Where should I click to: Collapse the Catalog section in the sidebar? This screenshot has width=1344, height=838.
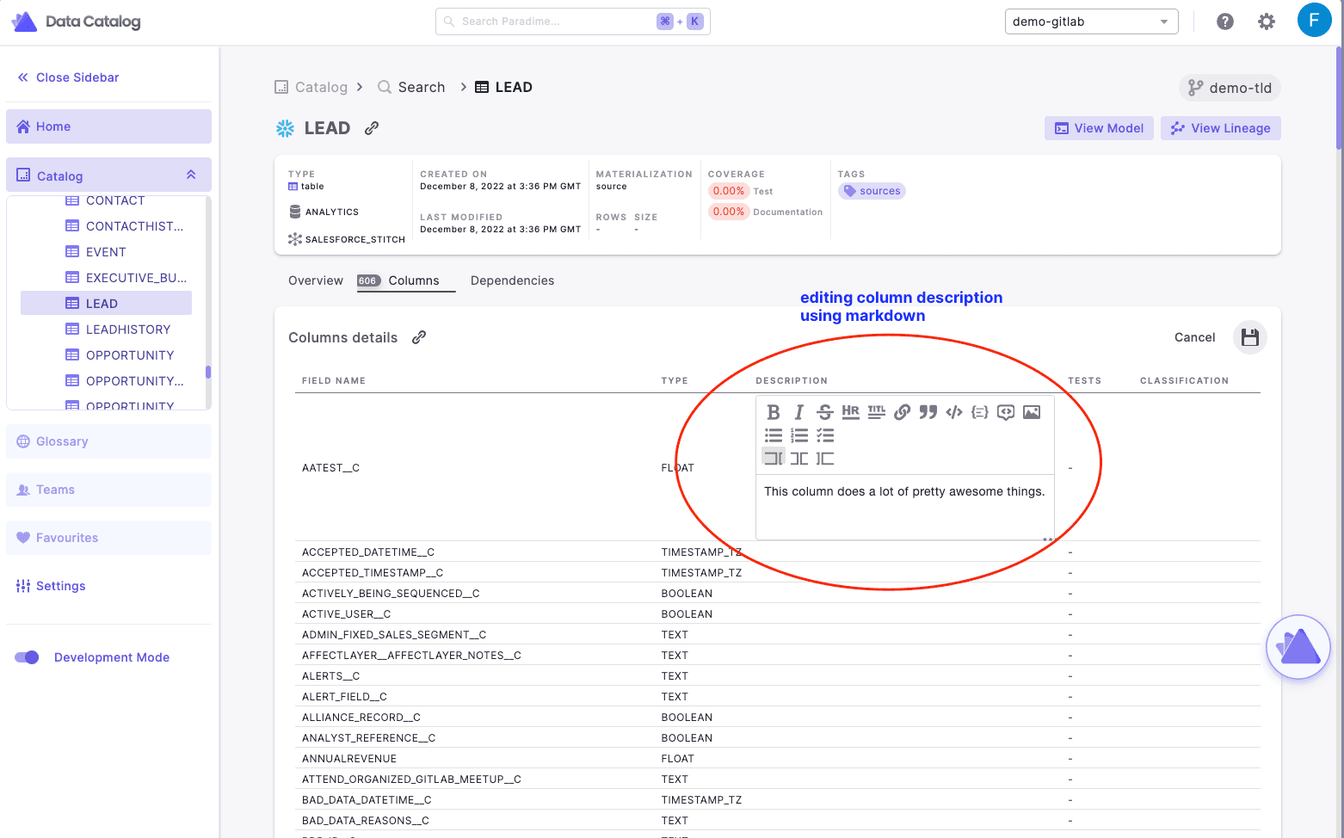[x=191, y=175]
